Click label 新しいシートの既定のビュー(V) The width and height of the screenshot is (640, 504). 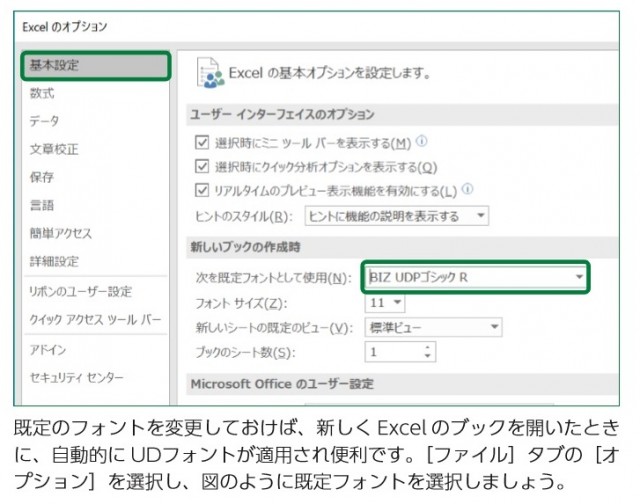click(274, 328)
